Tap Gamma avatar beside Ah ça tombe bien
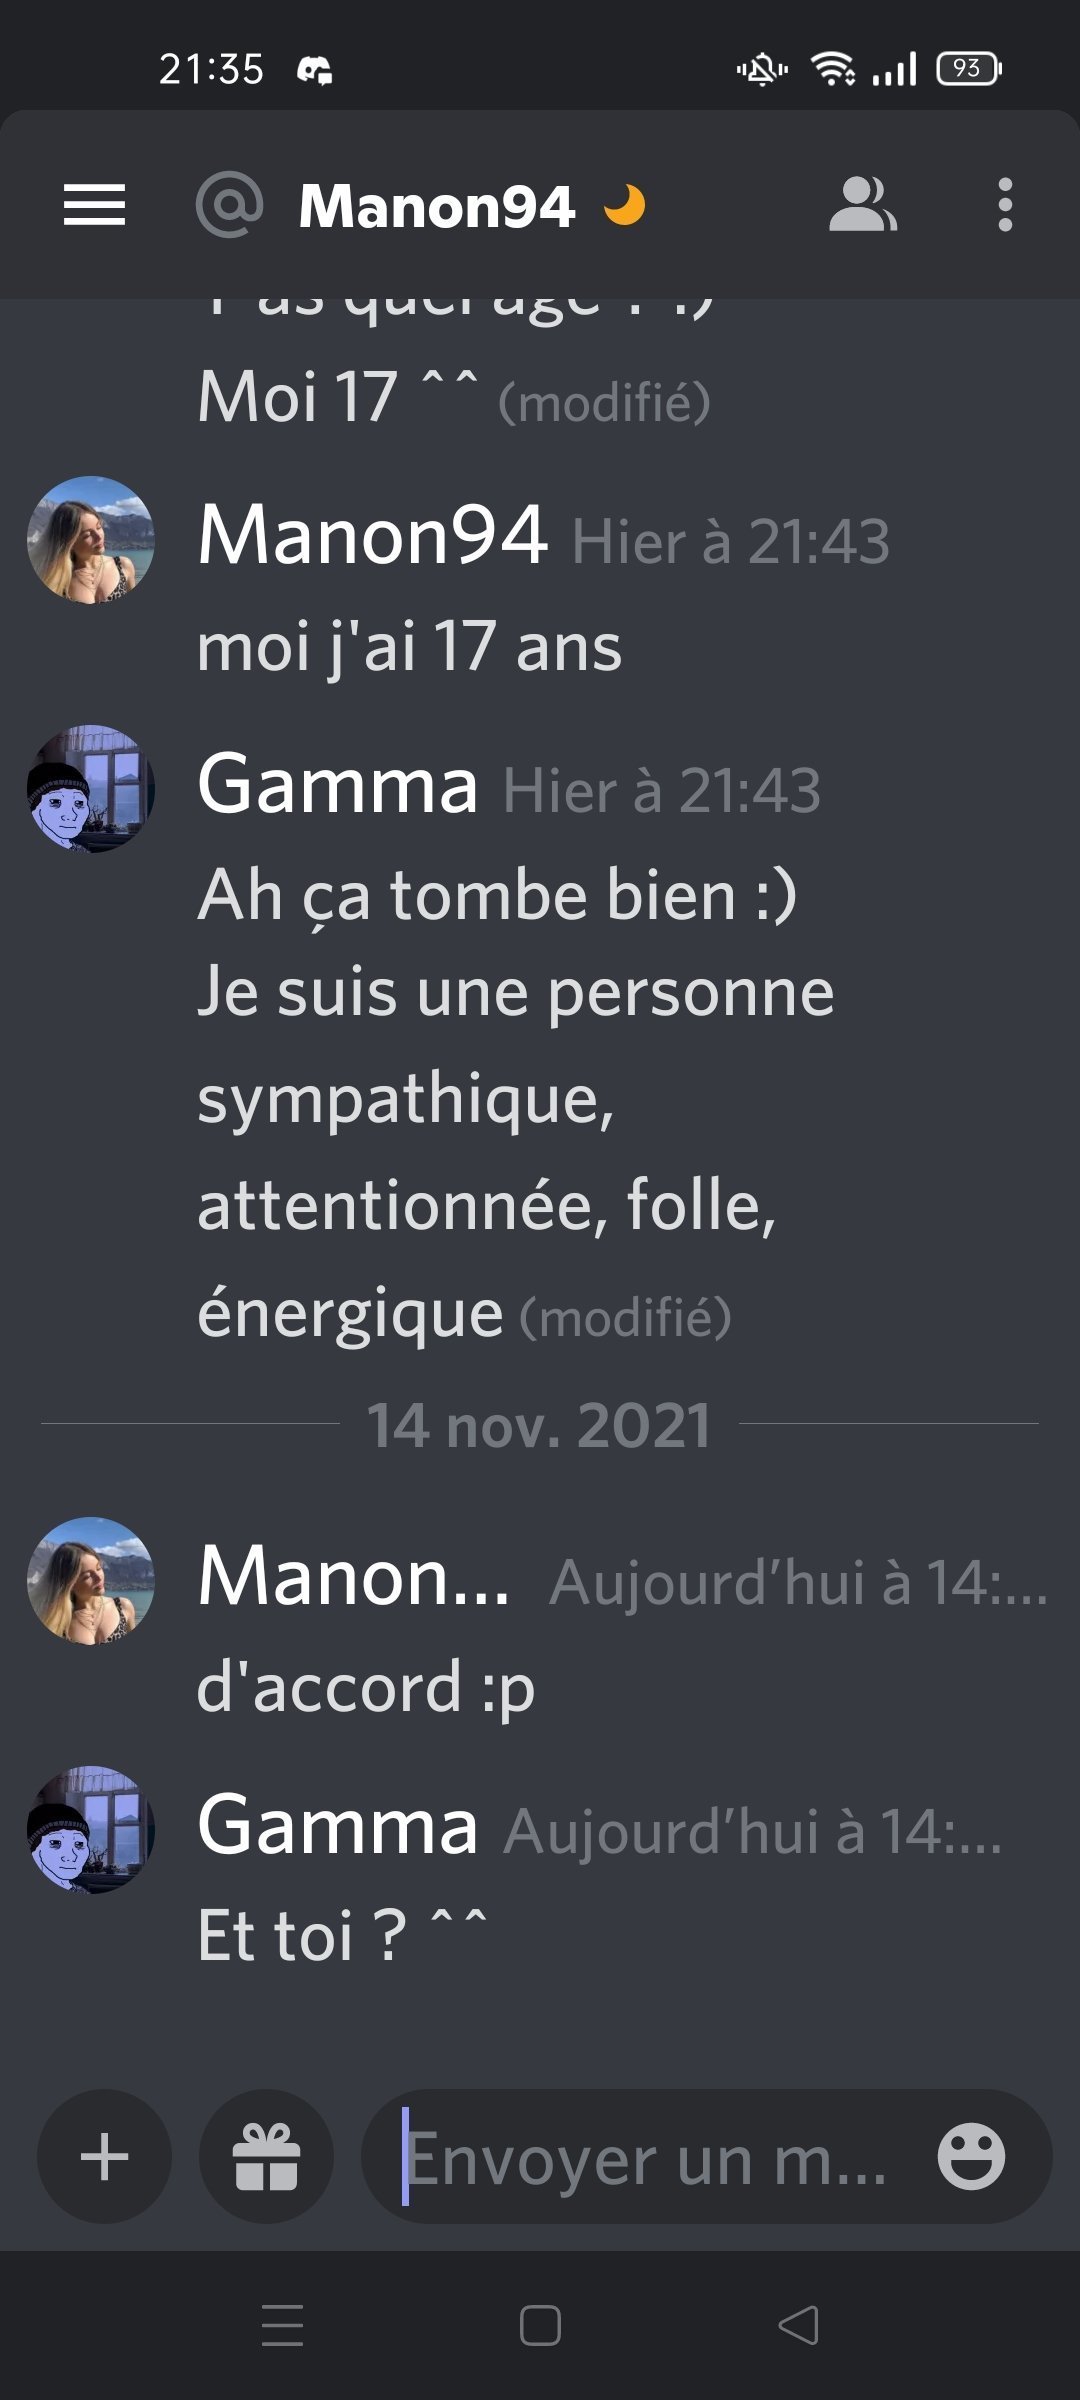 tap(91, 789)
